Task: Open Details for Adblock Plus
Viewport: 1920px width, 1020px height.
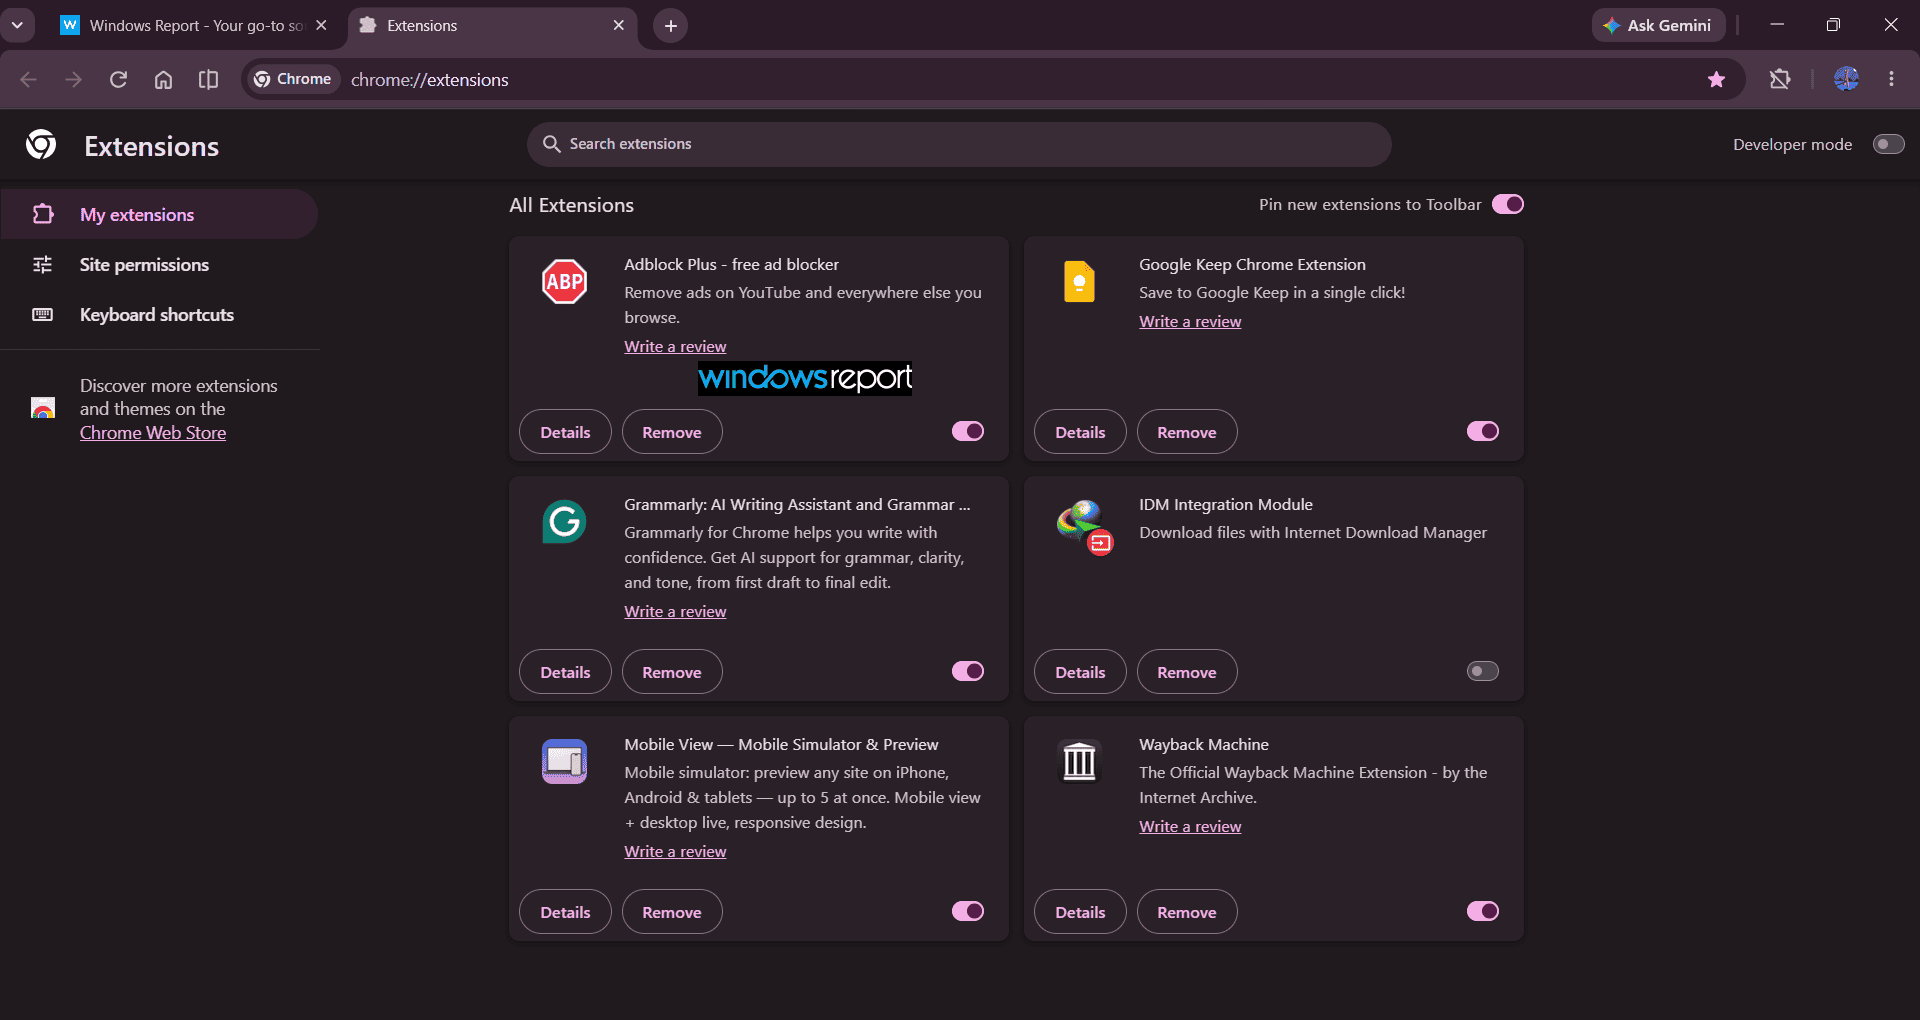Action: click(x=565, y=432)
